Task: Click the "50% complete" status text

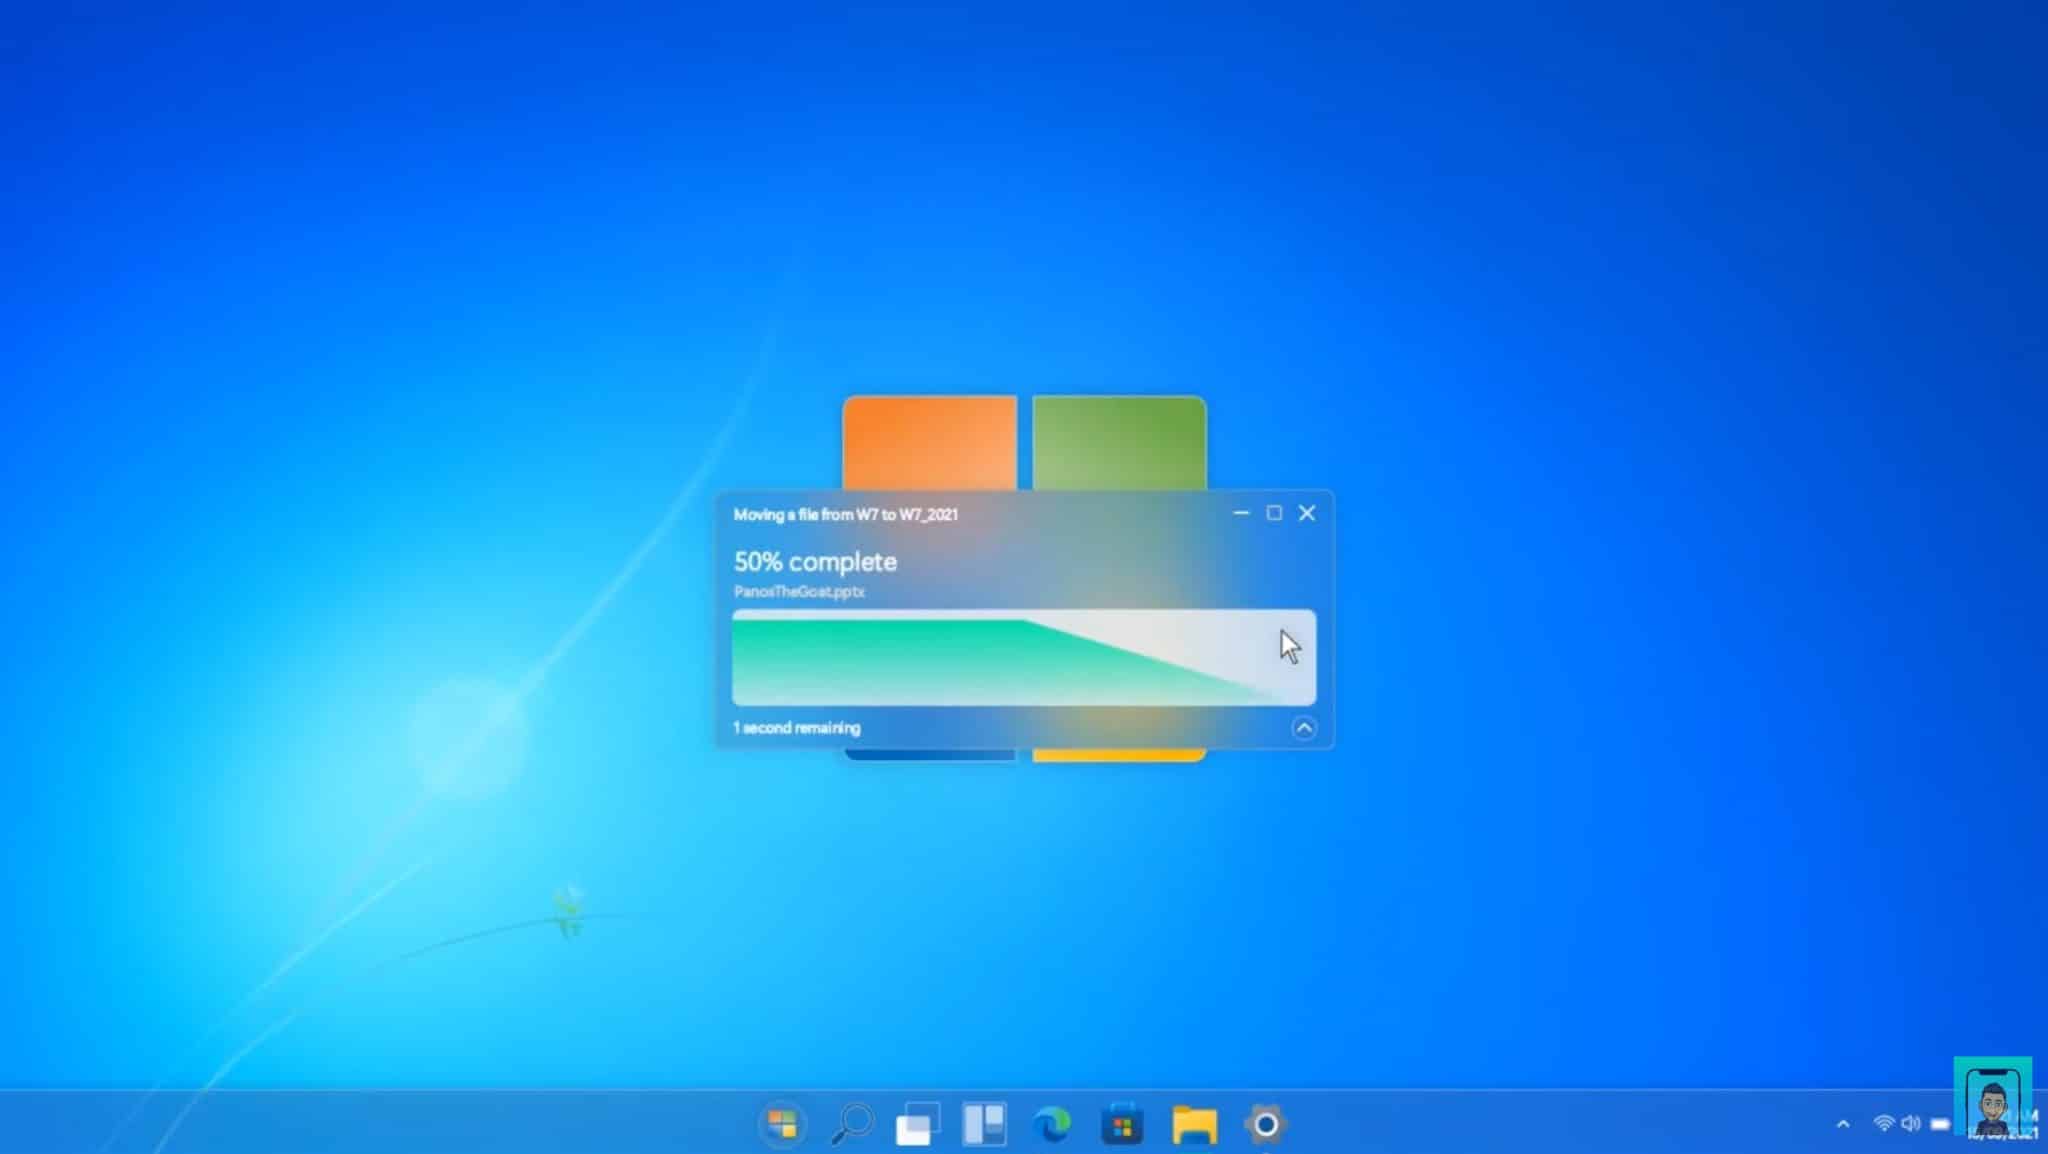Action: (815, 562)
